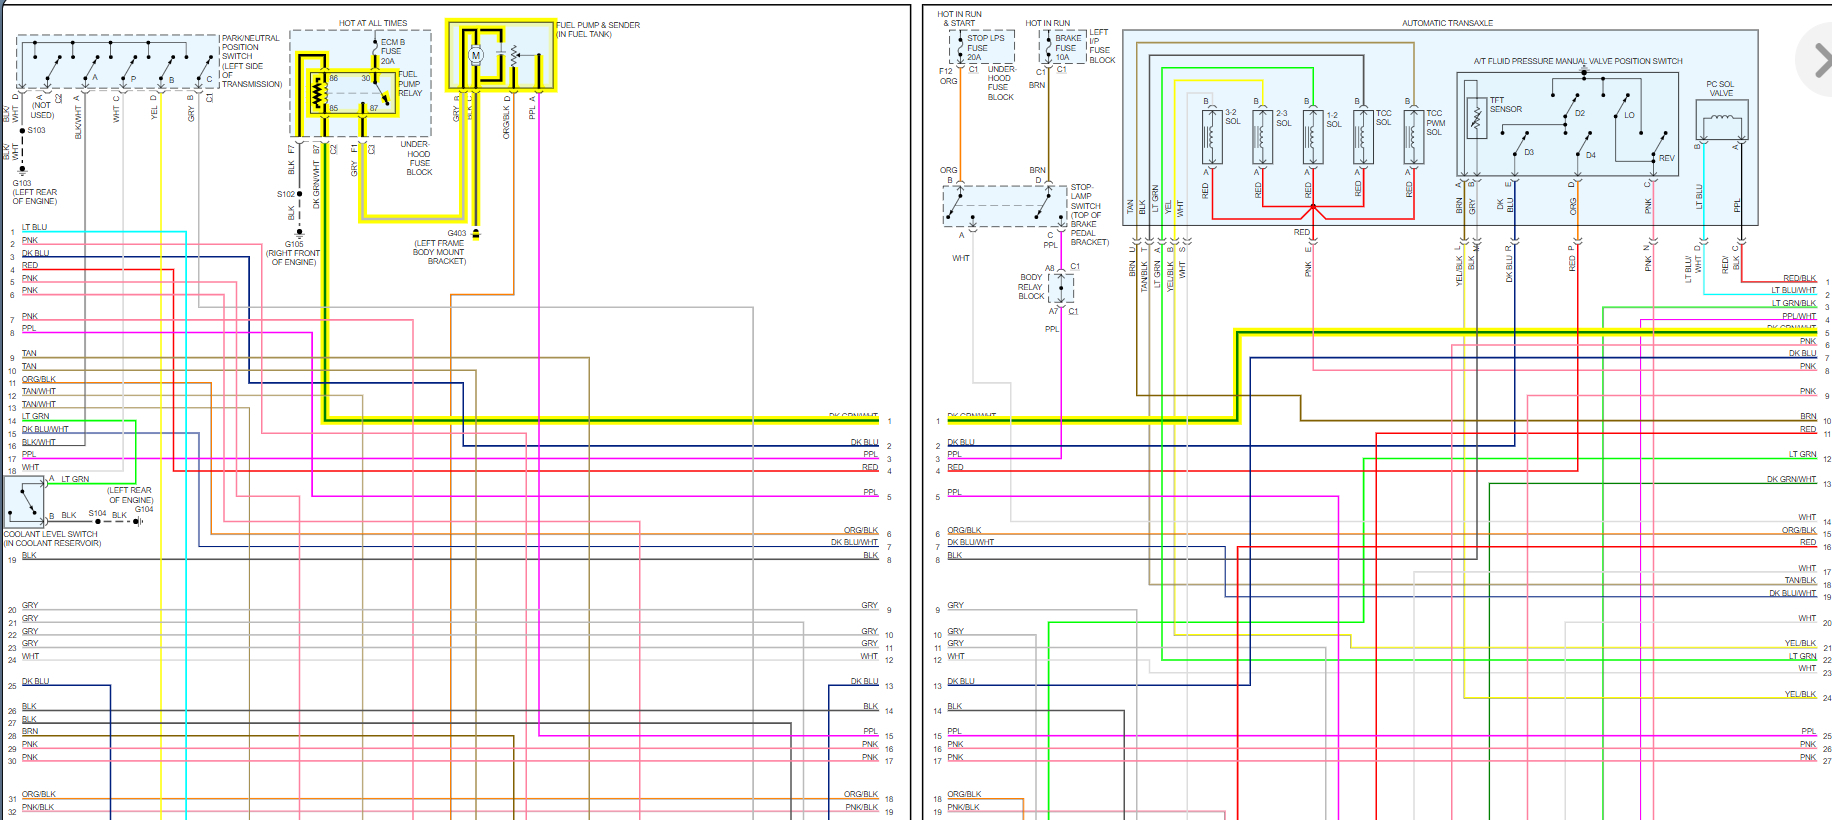Screen dimensions: 1832x820
Task: Select the 'LT GRN/BLK' wire label
Action: tap(1794, 303)
